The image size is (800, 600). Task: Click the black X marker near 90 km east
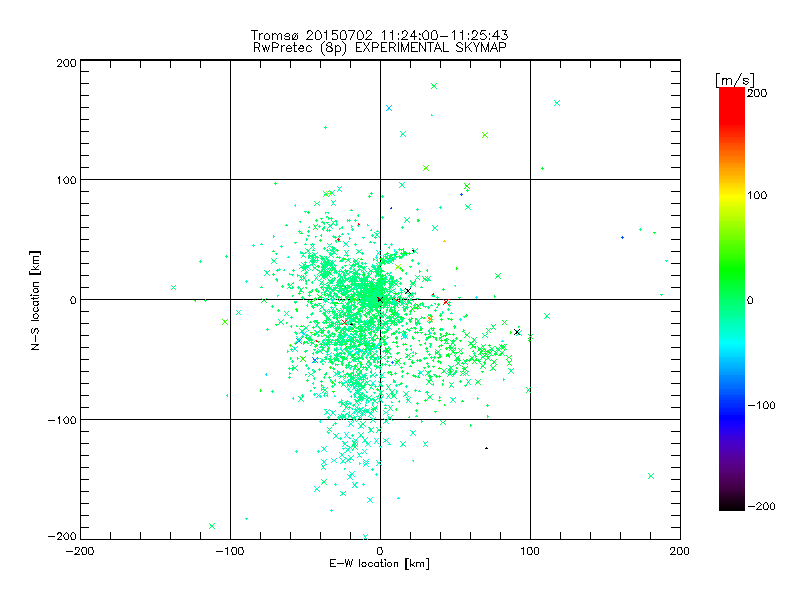pyautogui.click(x=517, y=332)
